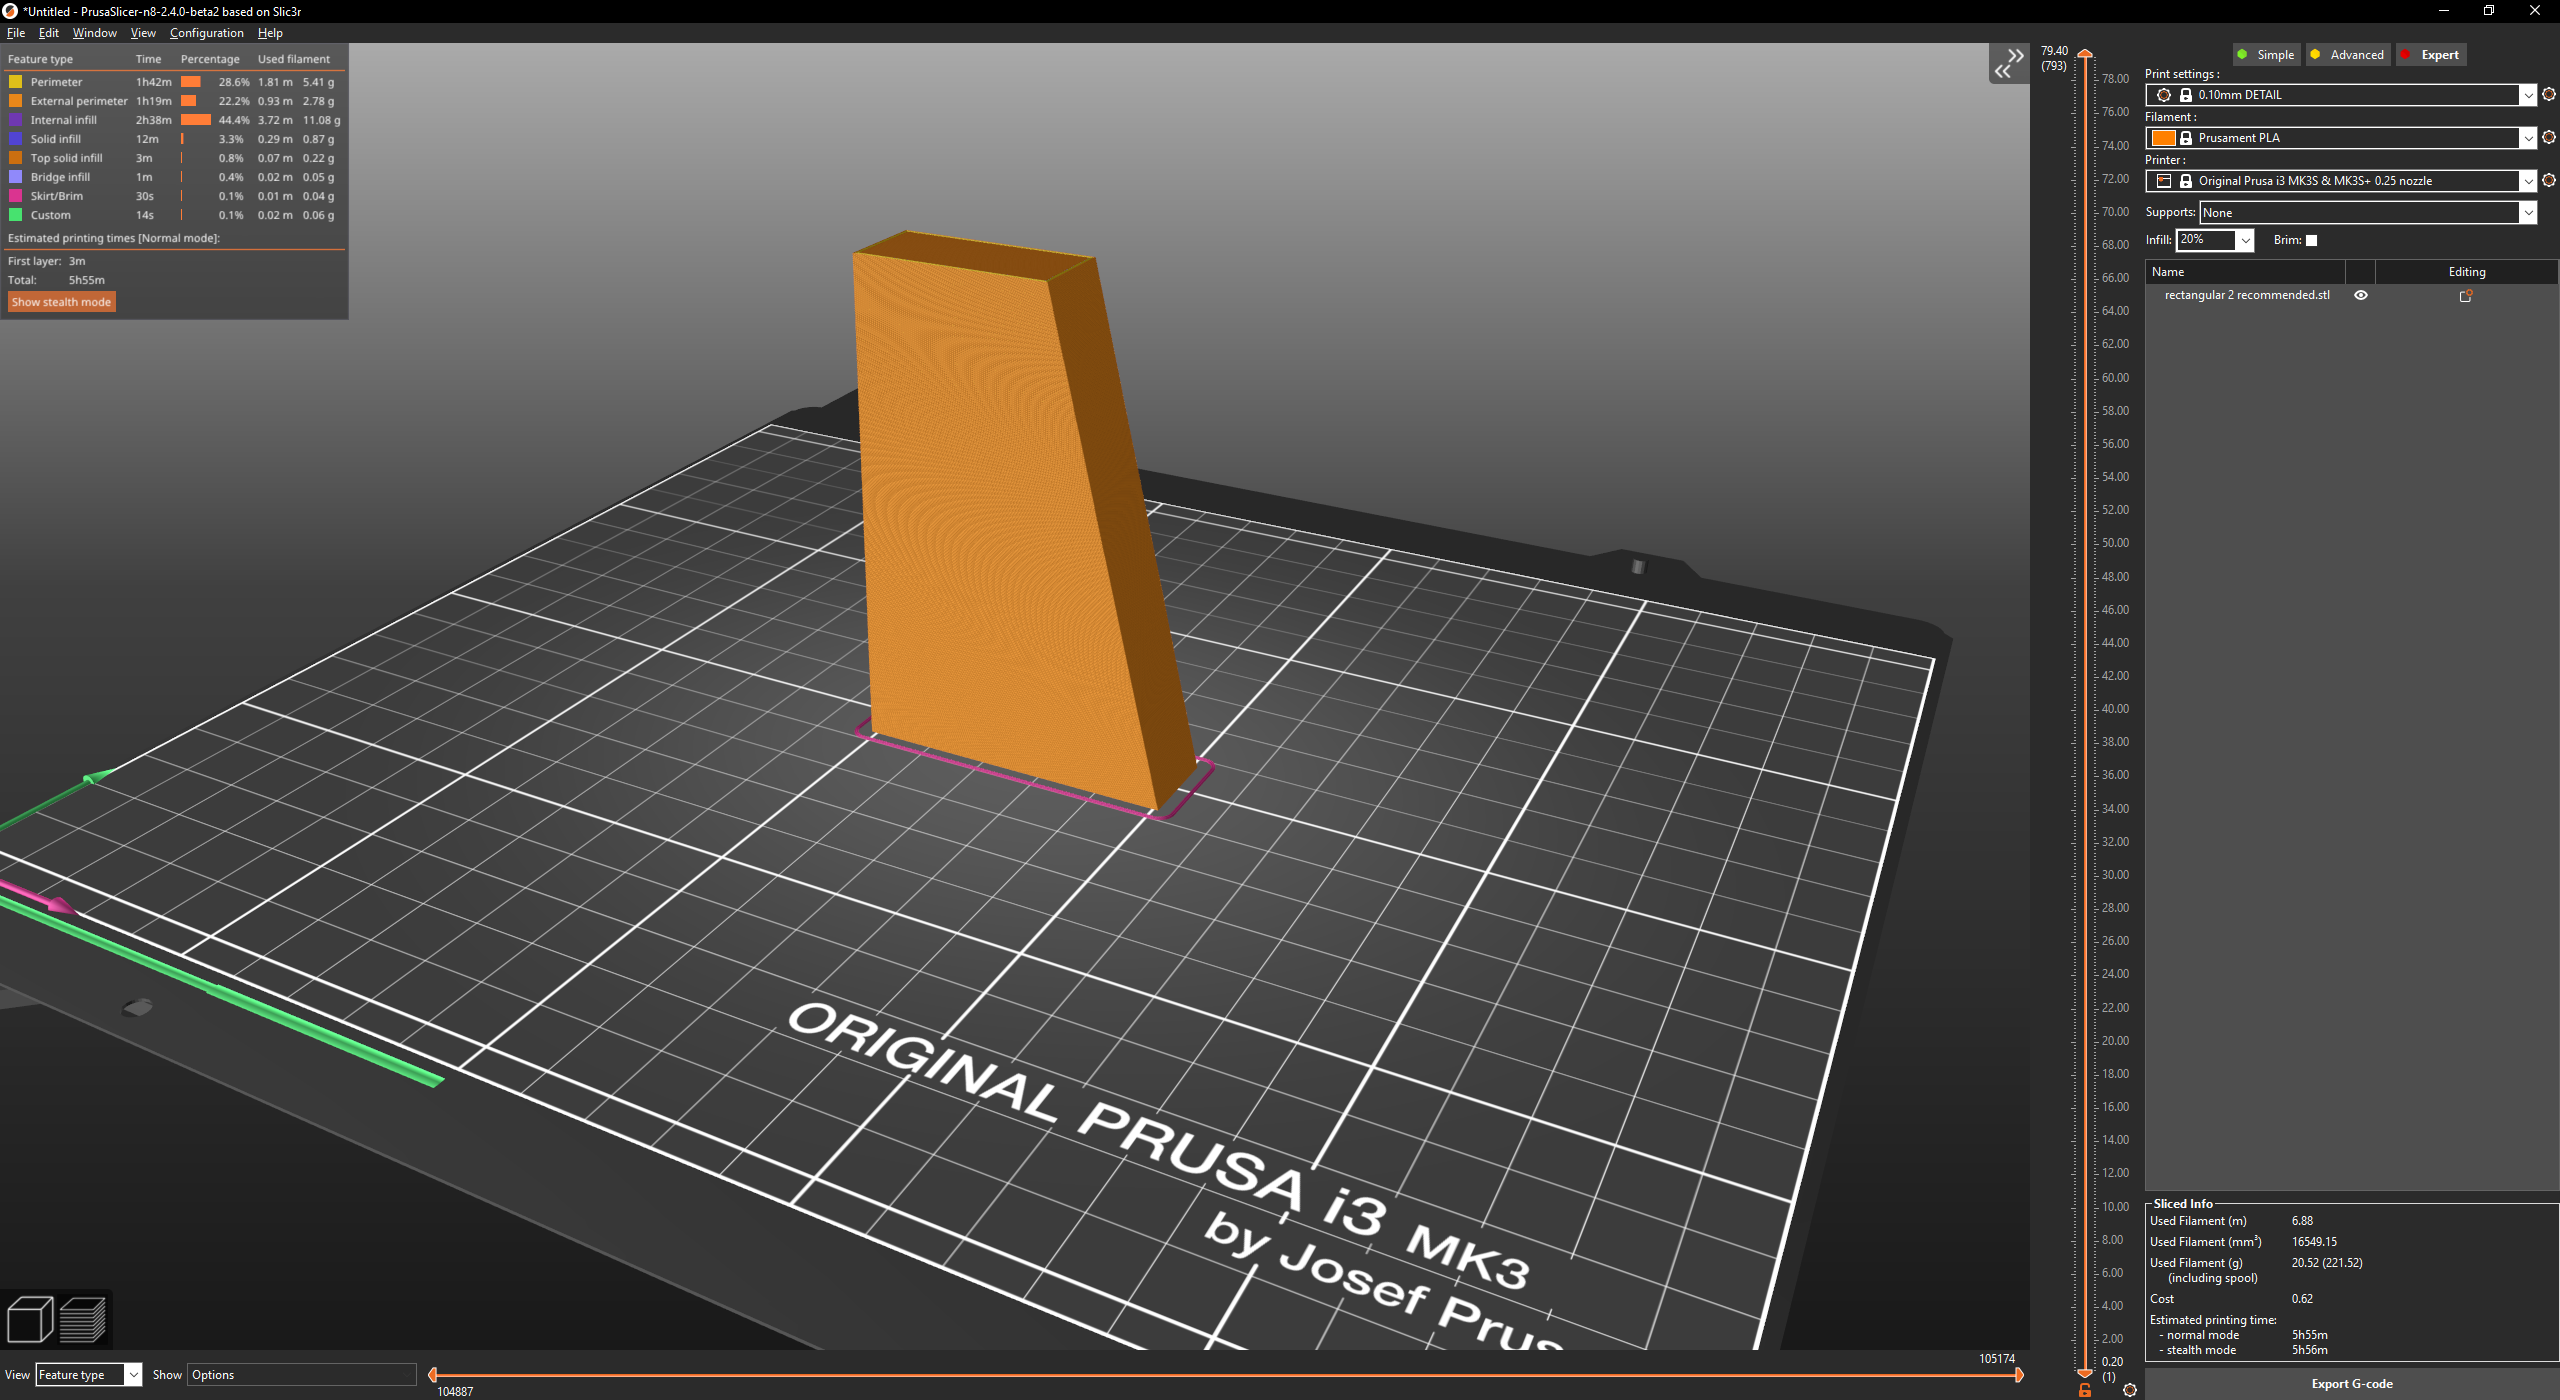The height and width of the screenshot is (1400, 2560).
Task: Open Filament settings gear icon
Action: tap(2548, 137)
